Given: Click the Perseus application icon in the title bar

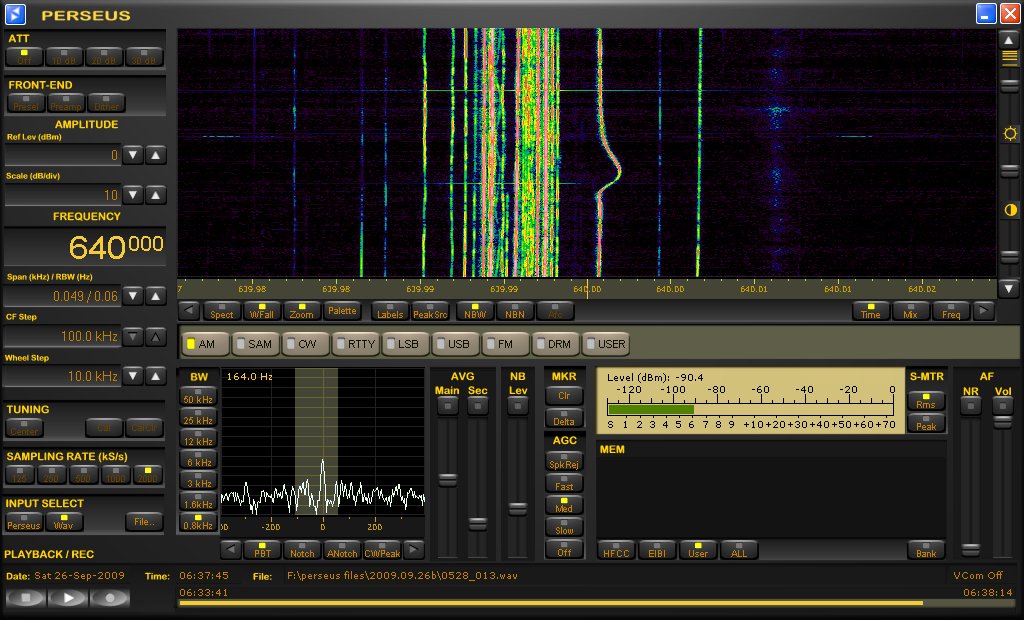Looking at the screenshot, I should (x=15, y=14).
